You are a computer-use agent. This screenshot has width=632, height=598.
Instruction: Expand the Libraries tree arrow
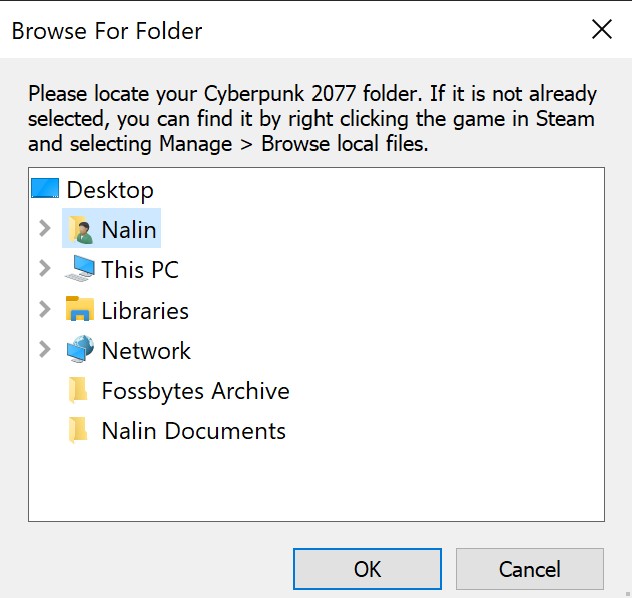[x=44, y=310]
